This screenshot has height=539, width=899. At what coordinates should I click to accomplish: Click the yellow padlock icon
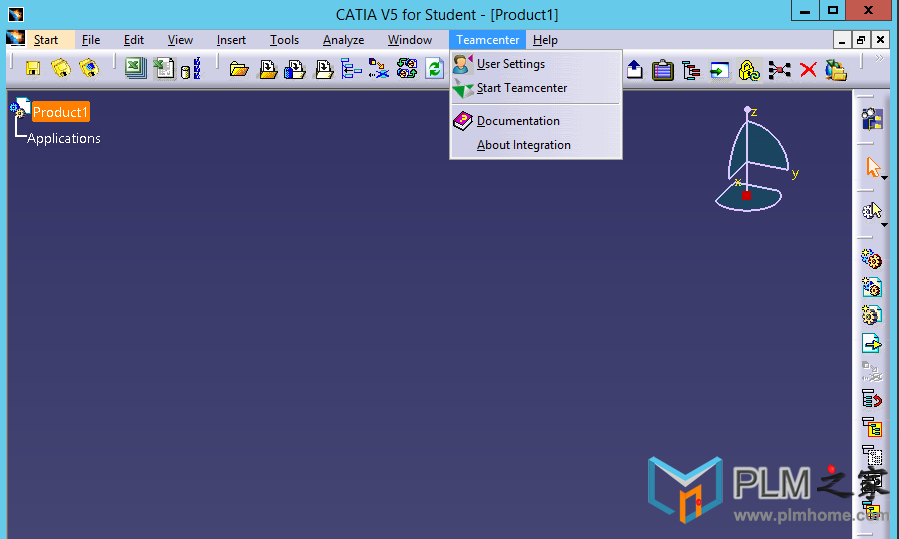pyautogui.click(x=748, y=70)
